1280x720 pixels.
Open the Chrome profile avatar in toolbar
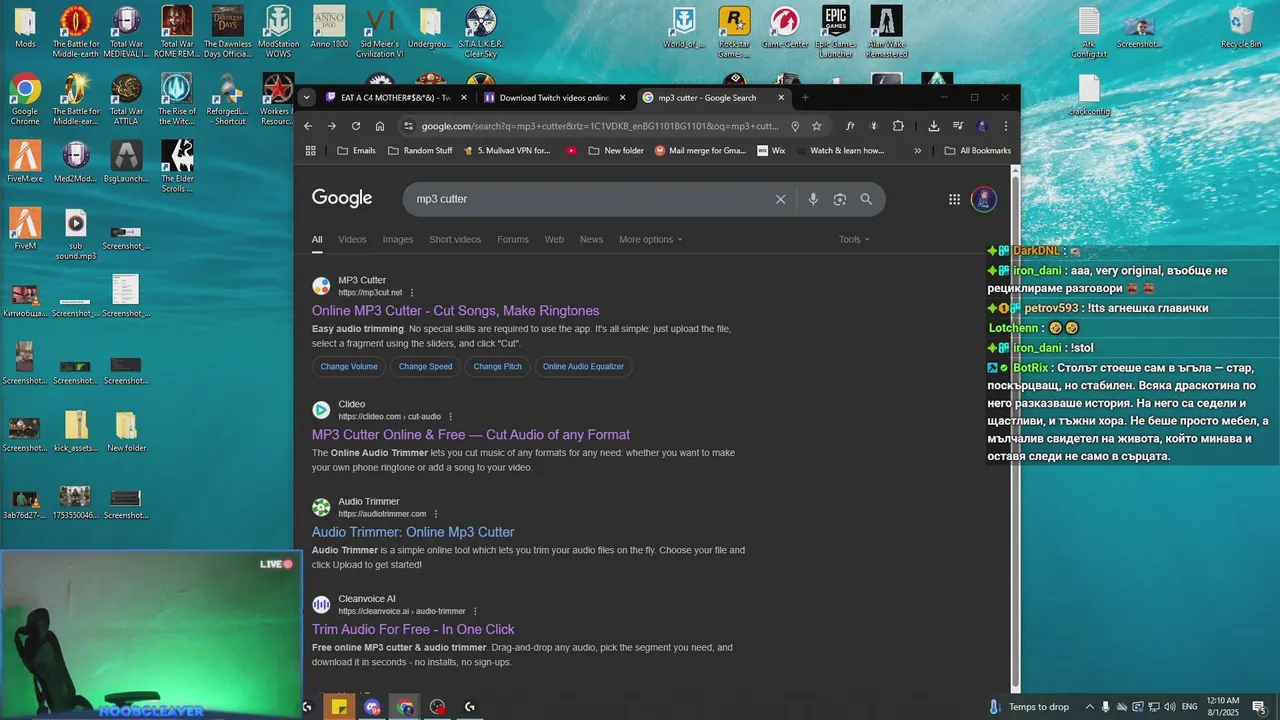tap(982, 126)
